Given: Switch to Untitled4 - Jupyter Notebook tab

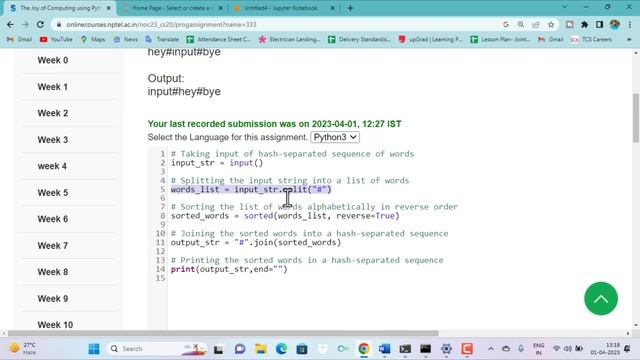Looking at the screenshot, I should click(x=284, y=8).
